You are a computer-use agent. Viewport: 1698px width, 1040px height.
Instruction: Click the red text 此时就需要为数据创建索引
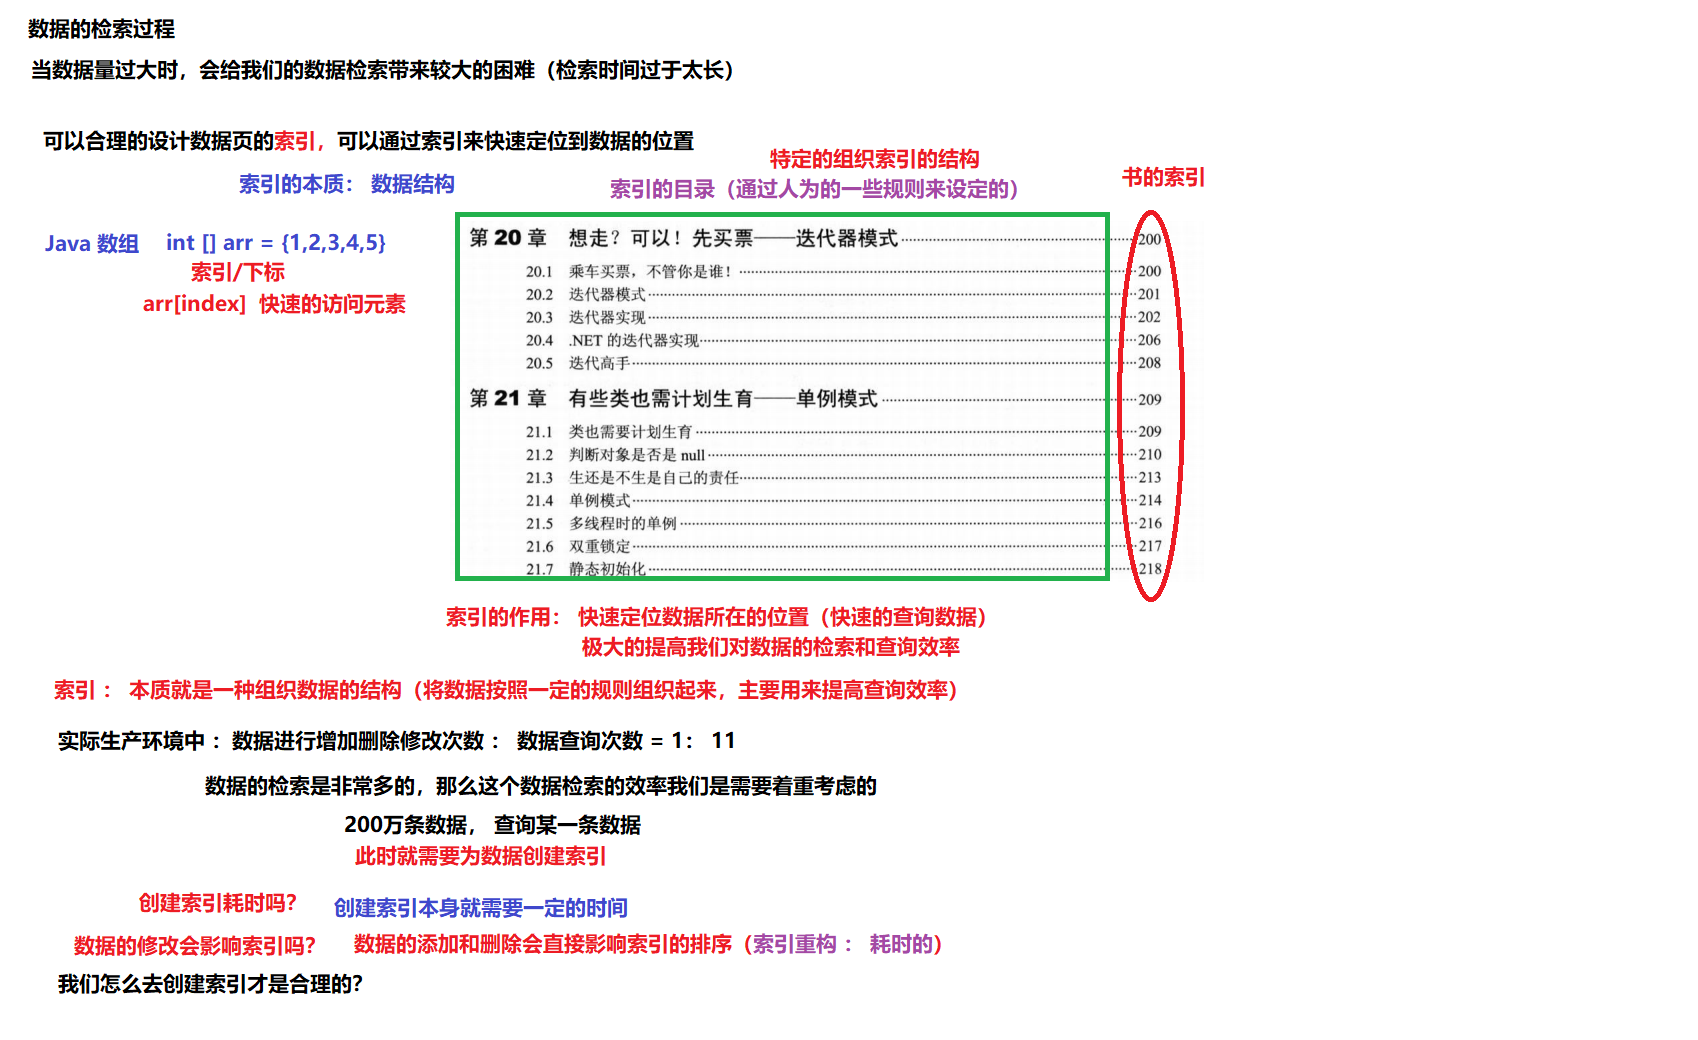[x=482, y=857]
